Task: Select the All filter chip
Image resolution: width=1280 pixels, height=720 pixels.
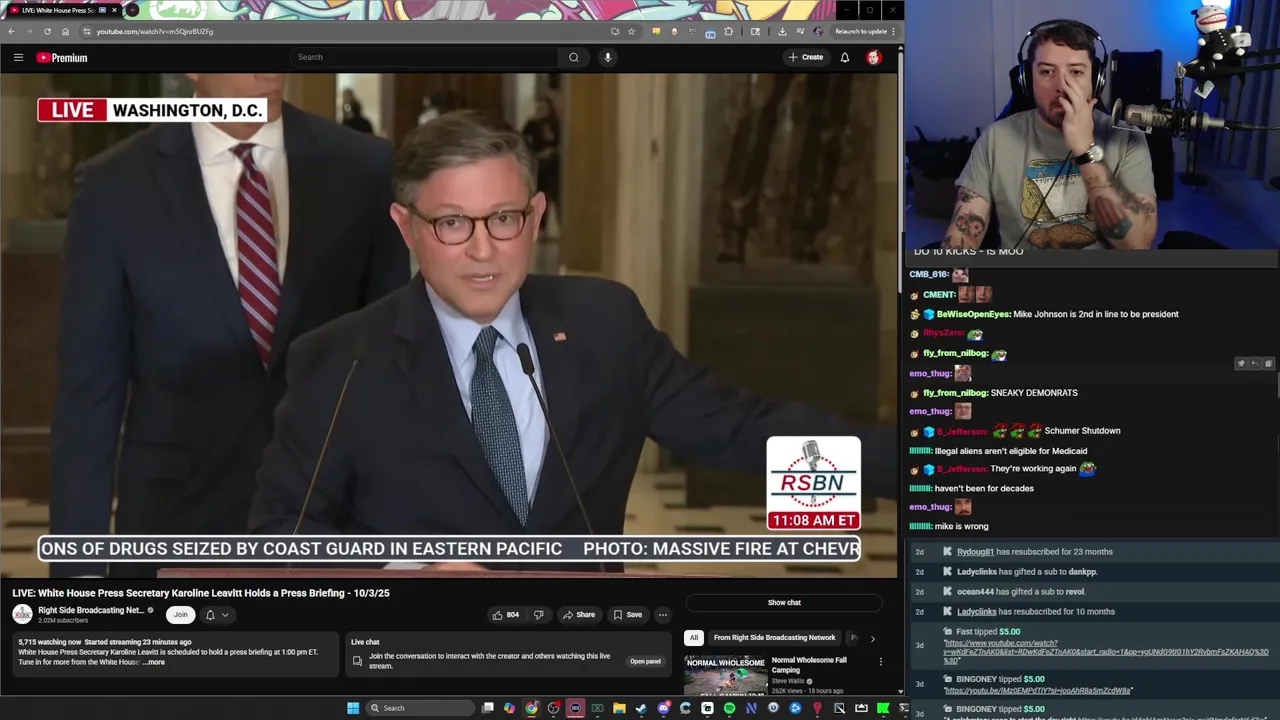Action: pos(693,638)
